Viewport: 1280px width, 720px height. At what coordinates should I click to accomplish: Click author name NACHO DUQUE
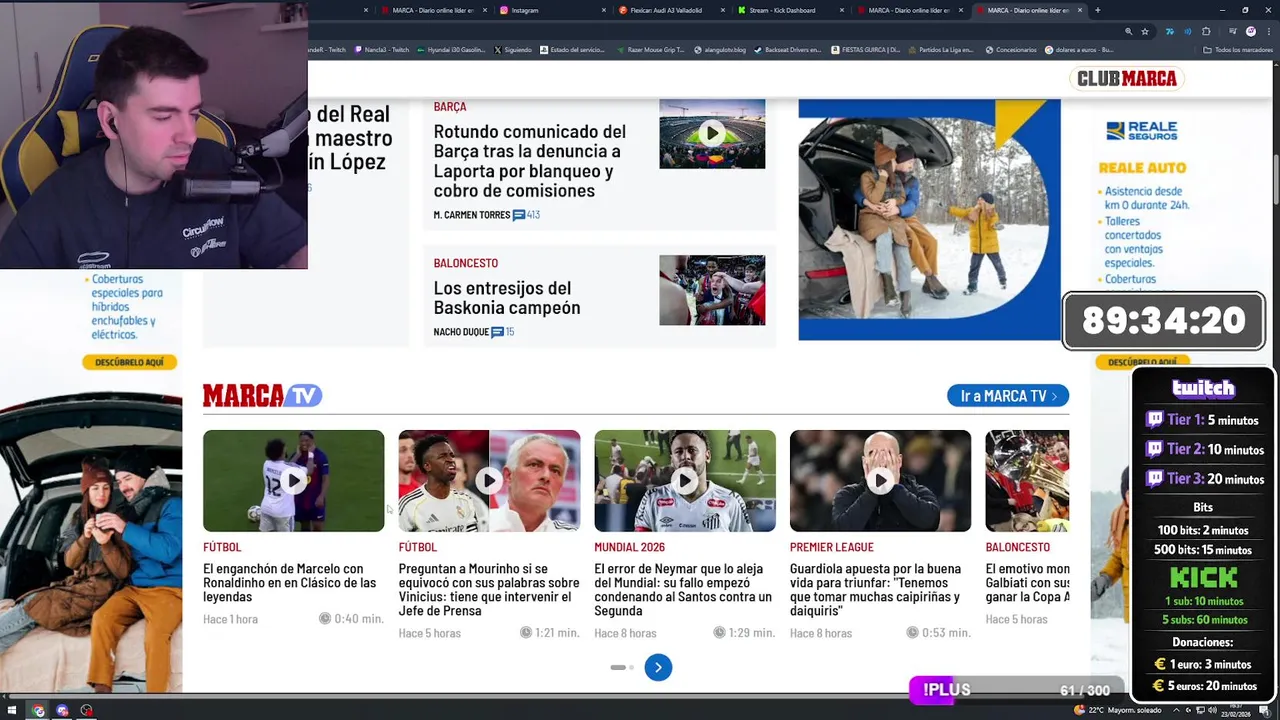(461, 332)
